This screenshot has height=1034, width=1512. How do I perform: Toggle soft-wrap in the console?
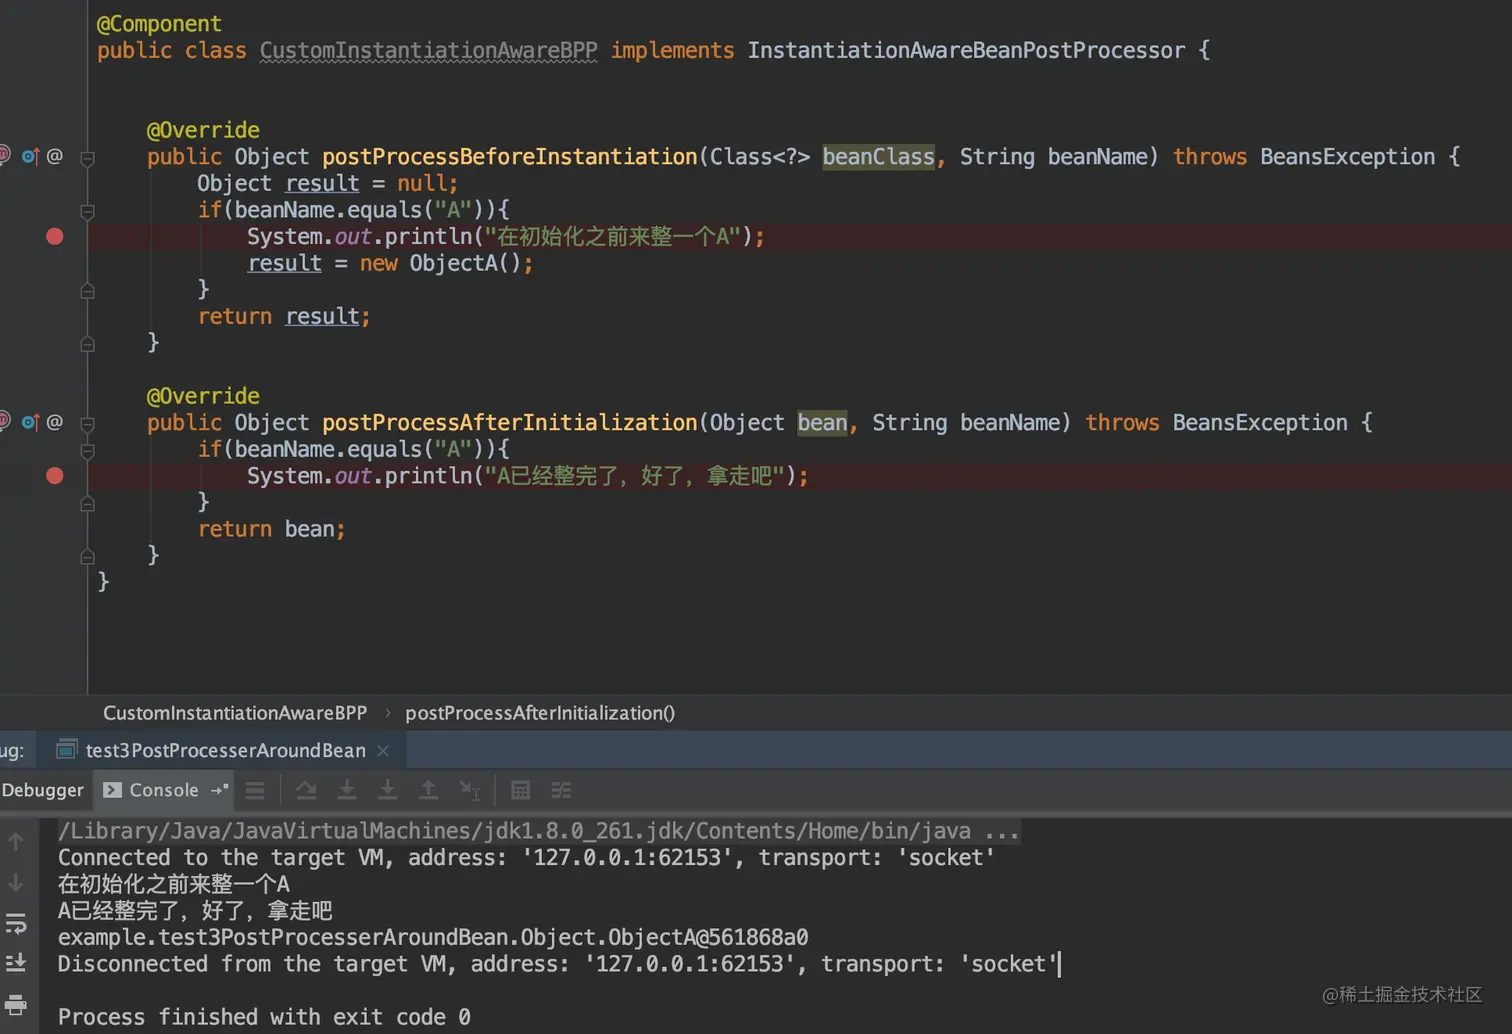coord(16,924)
